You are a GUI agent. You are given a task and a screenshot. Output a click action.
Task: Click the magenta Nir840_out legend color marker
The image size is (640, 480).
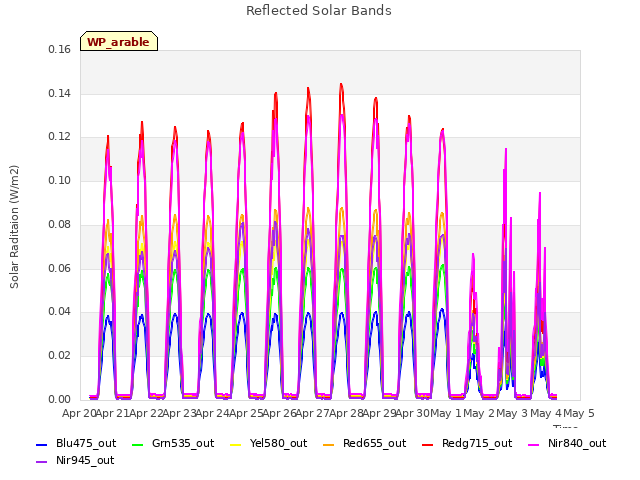[x=534, y=444]
